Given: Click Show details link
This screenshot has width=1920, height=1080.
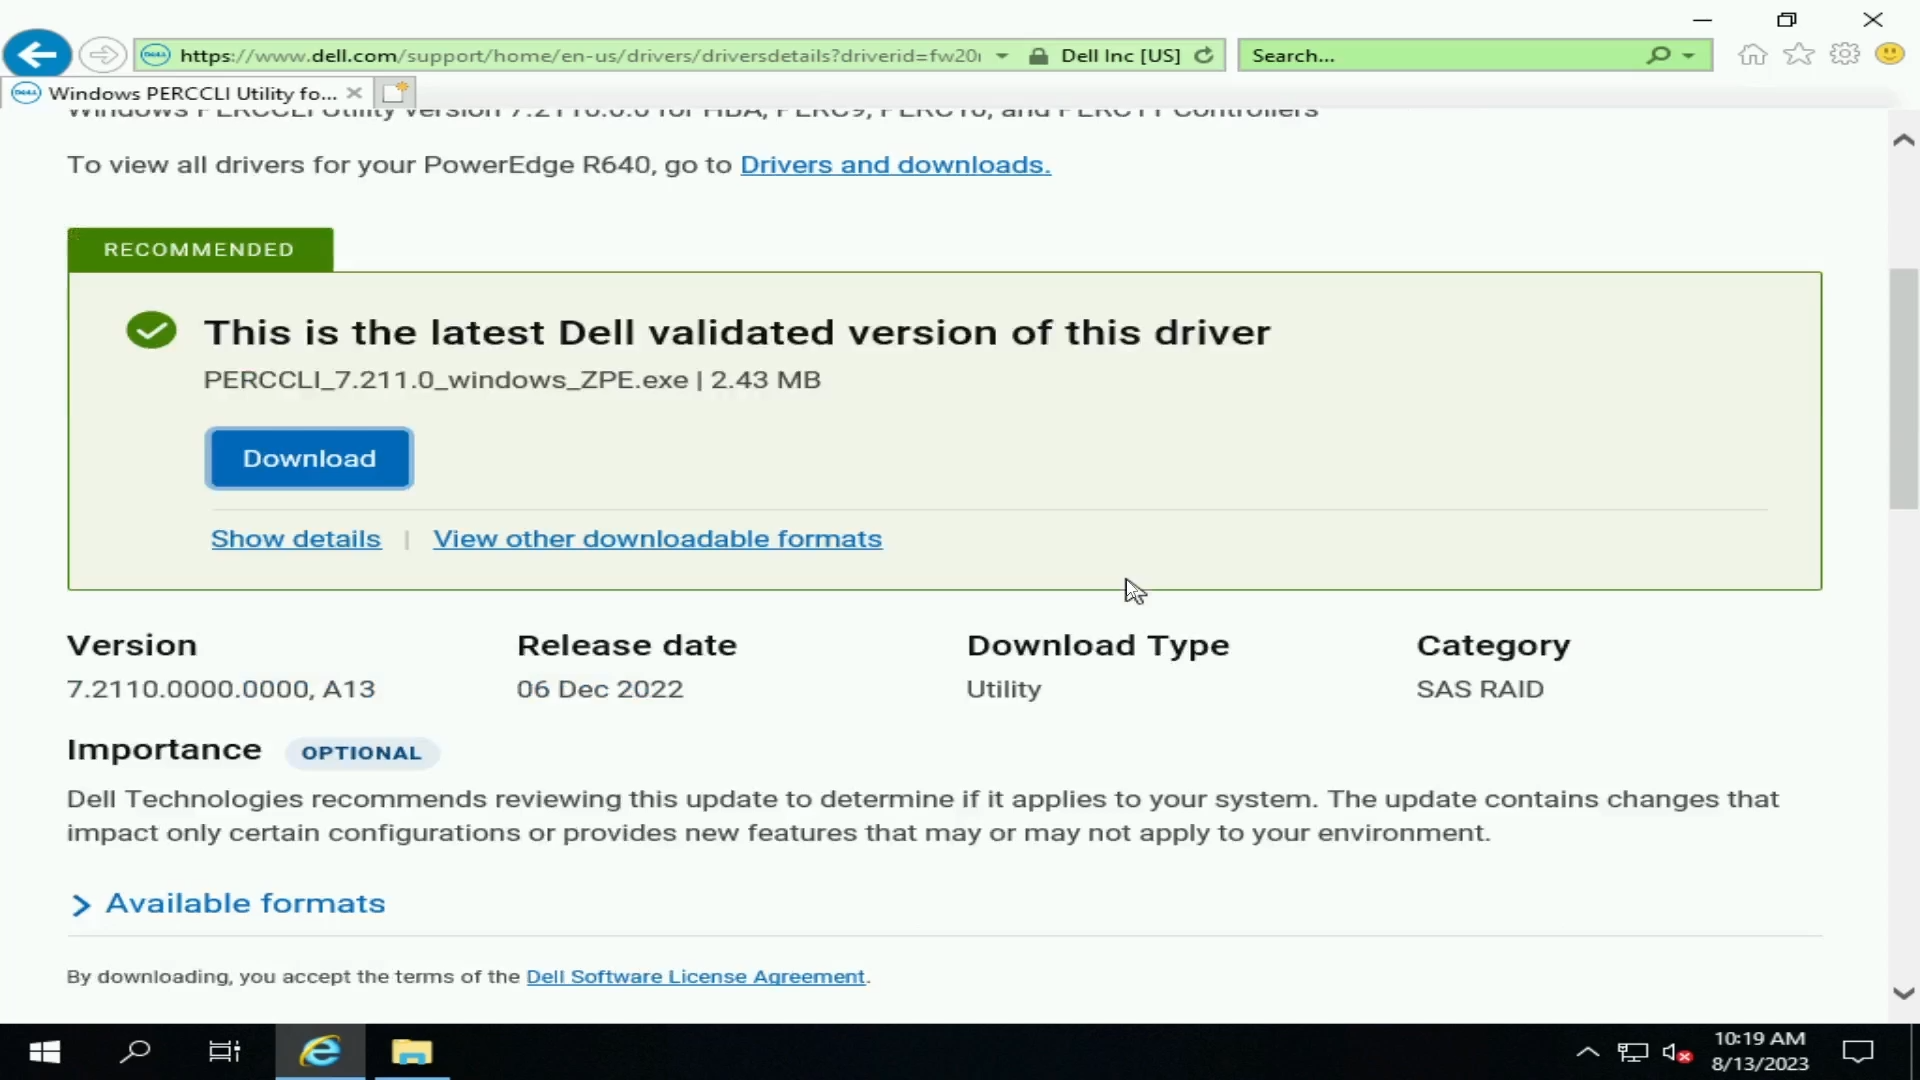Looking at the screenshot, I should pos(297,537).
